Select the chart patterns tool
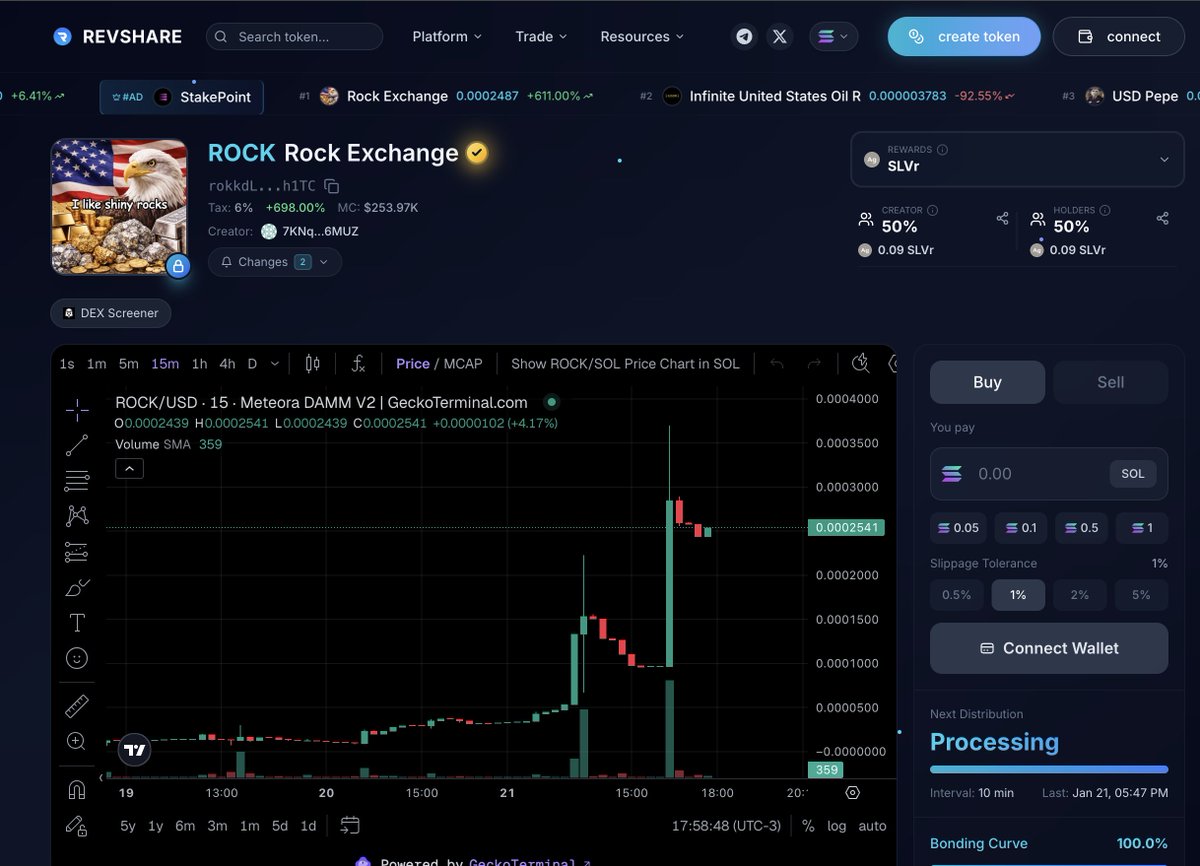The image size is (1200, 866). [77, 516]
